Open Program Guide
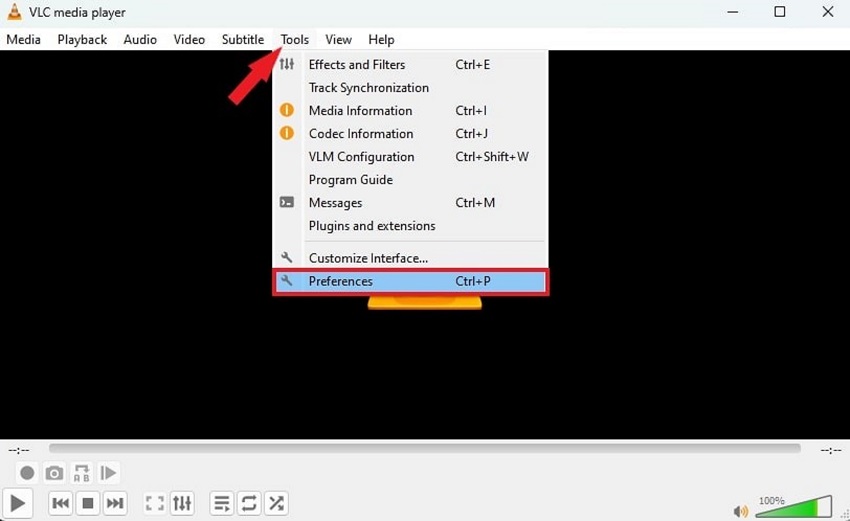Screen dimensions: 850x521 (410, 180)
